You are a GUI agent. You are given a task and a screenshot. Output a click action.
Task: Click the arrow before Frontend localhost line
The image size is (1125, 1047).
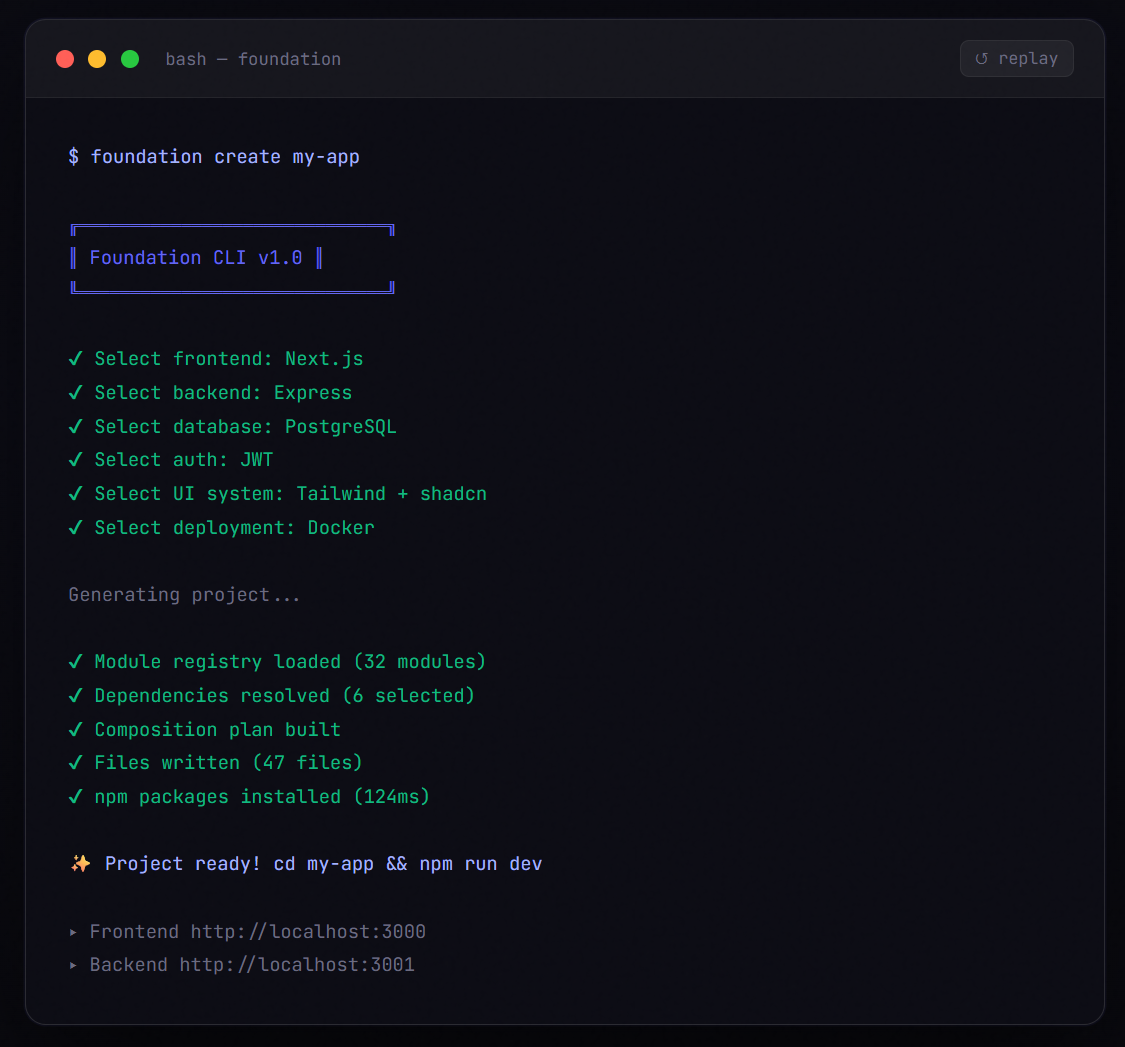[x=73, y=931]
